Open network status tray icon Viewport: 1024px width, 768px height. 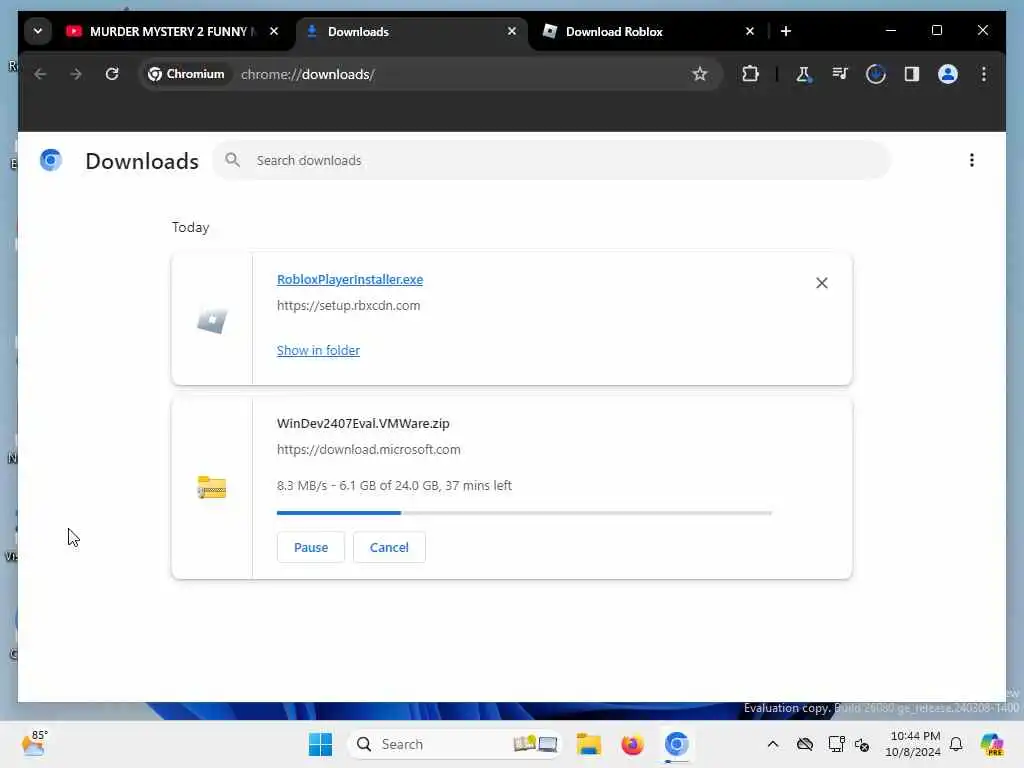point(836,744)
